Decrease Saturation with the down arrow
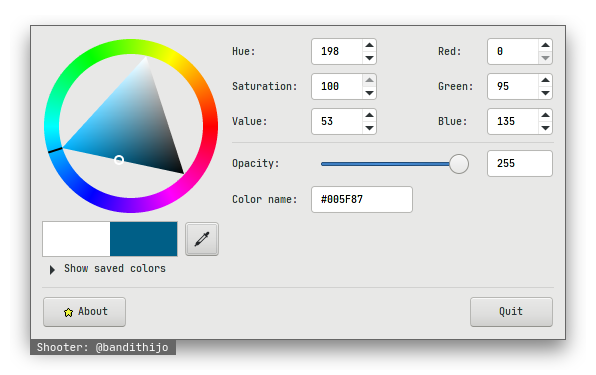 click(x=369, y=93)
